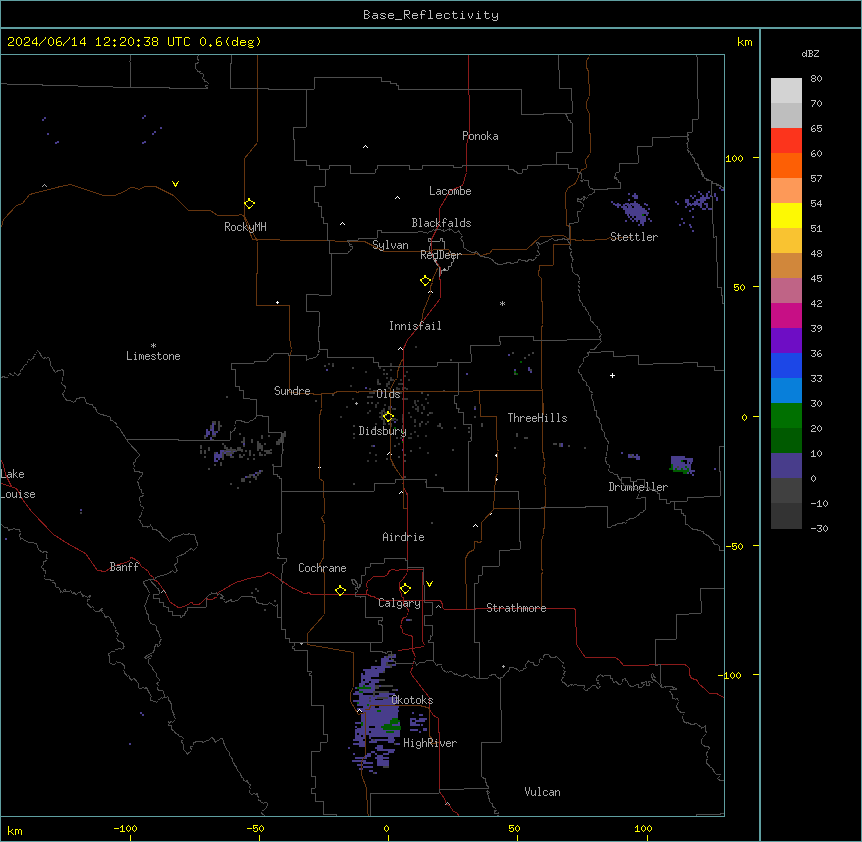The height and width of the screenshot is (842, 862).
Task: Select the Calgary city label
Action: 399,603
